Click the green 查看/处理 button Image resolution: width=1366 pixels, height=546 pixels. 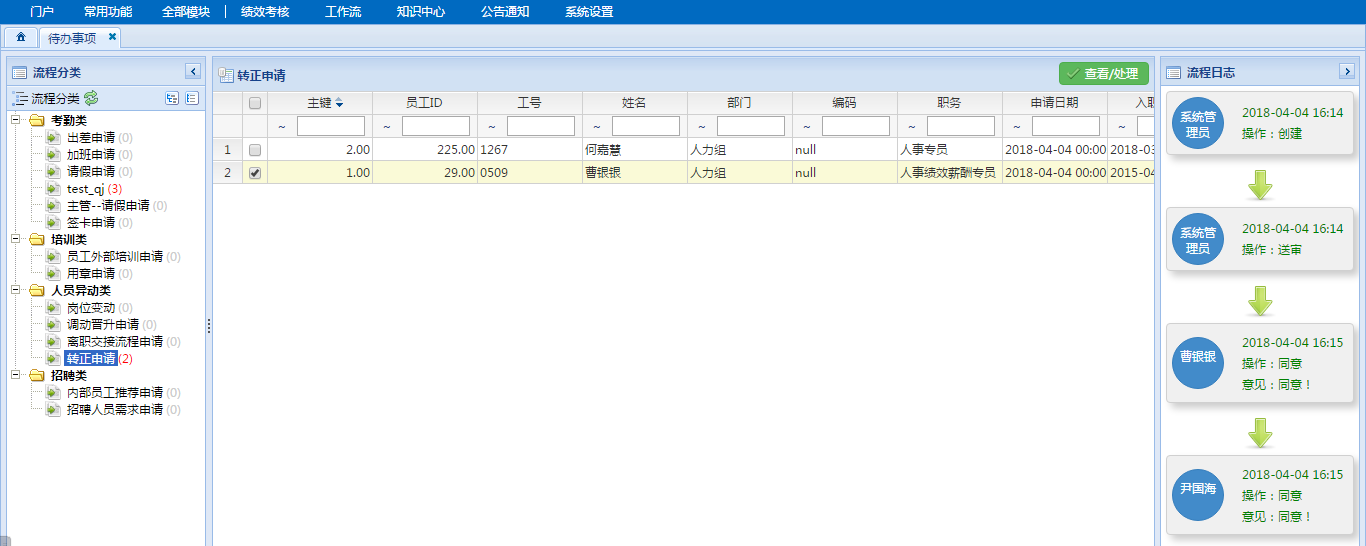click(x=1104, y=73)
